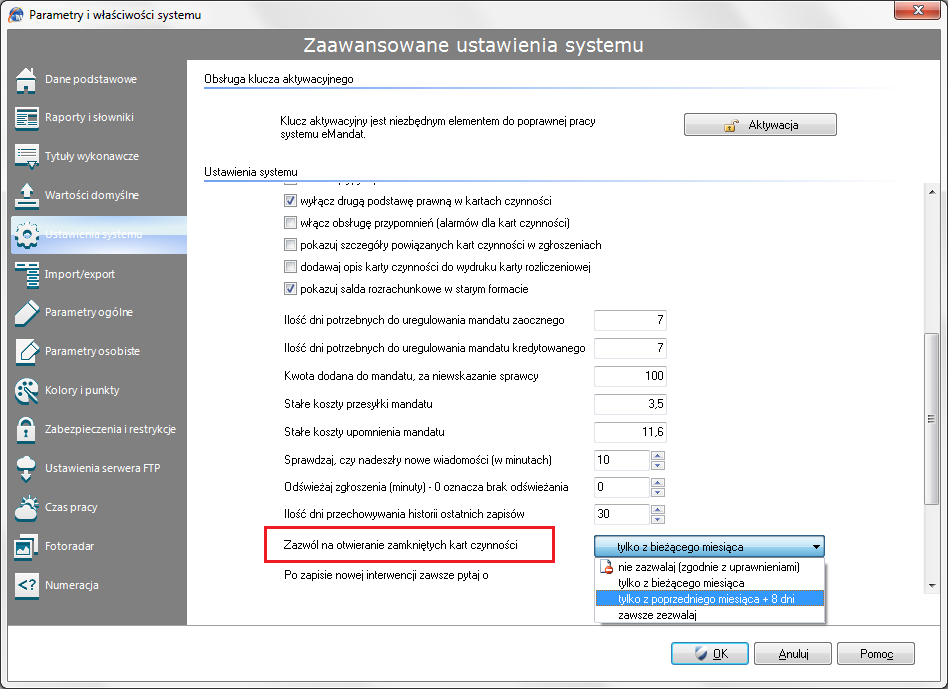The width and height of the screenshot is (948, 689).
Task: Increase the history retention days spinner value
Action: (657, 509)
